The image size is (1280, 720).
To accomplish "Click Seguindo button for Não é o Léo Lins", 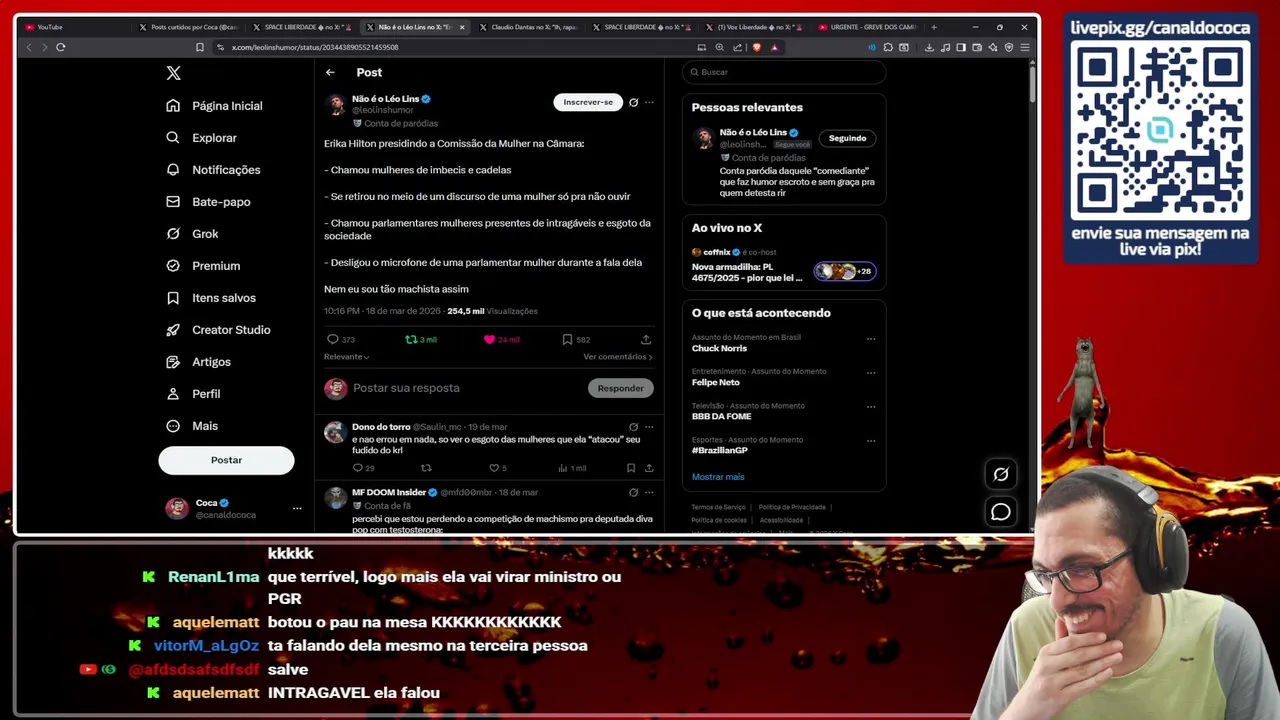I will (x=847, y=138).
